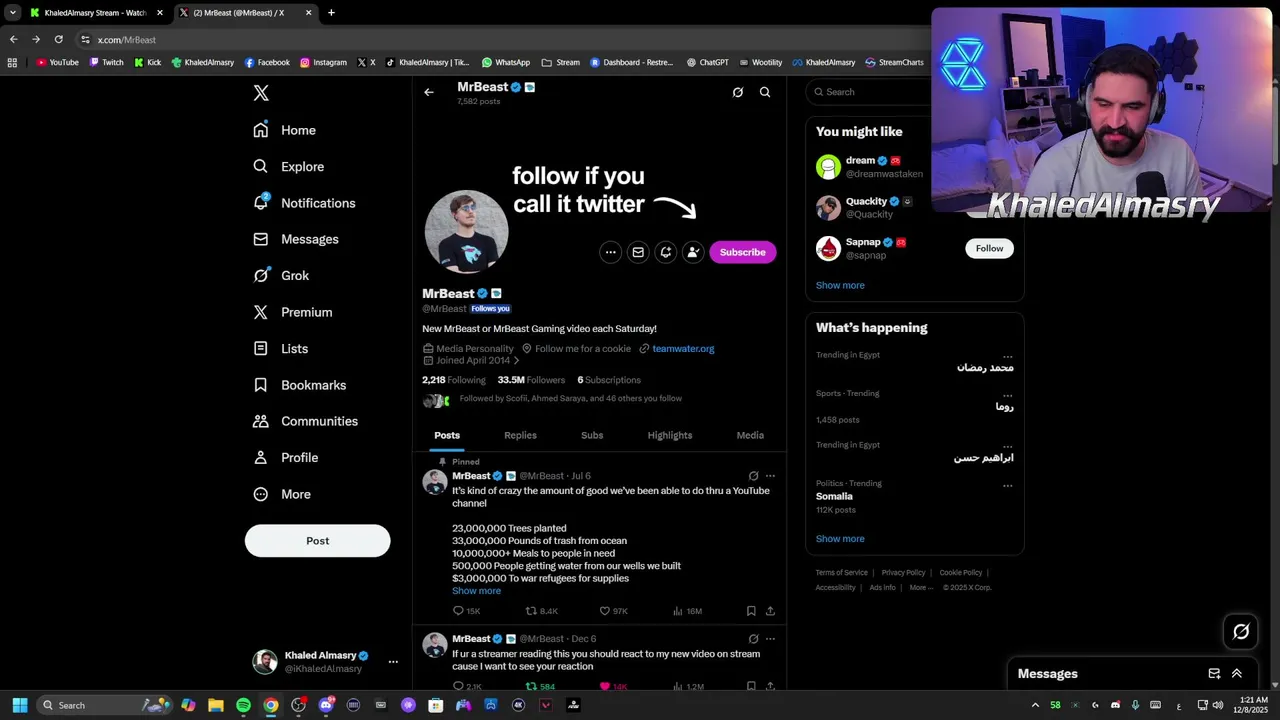This screenshot has height=720, width=1280.
Task: Open Spotify from taskbar
Action: pyautogui.click(x=243, y=705)
